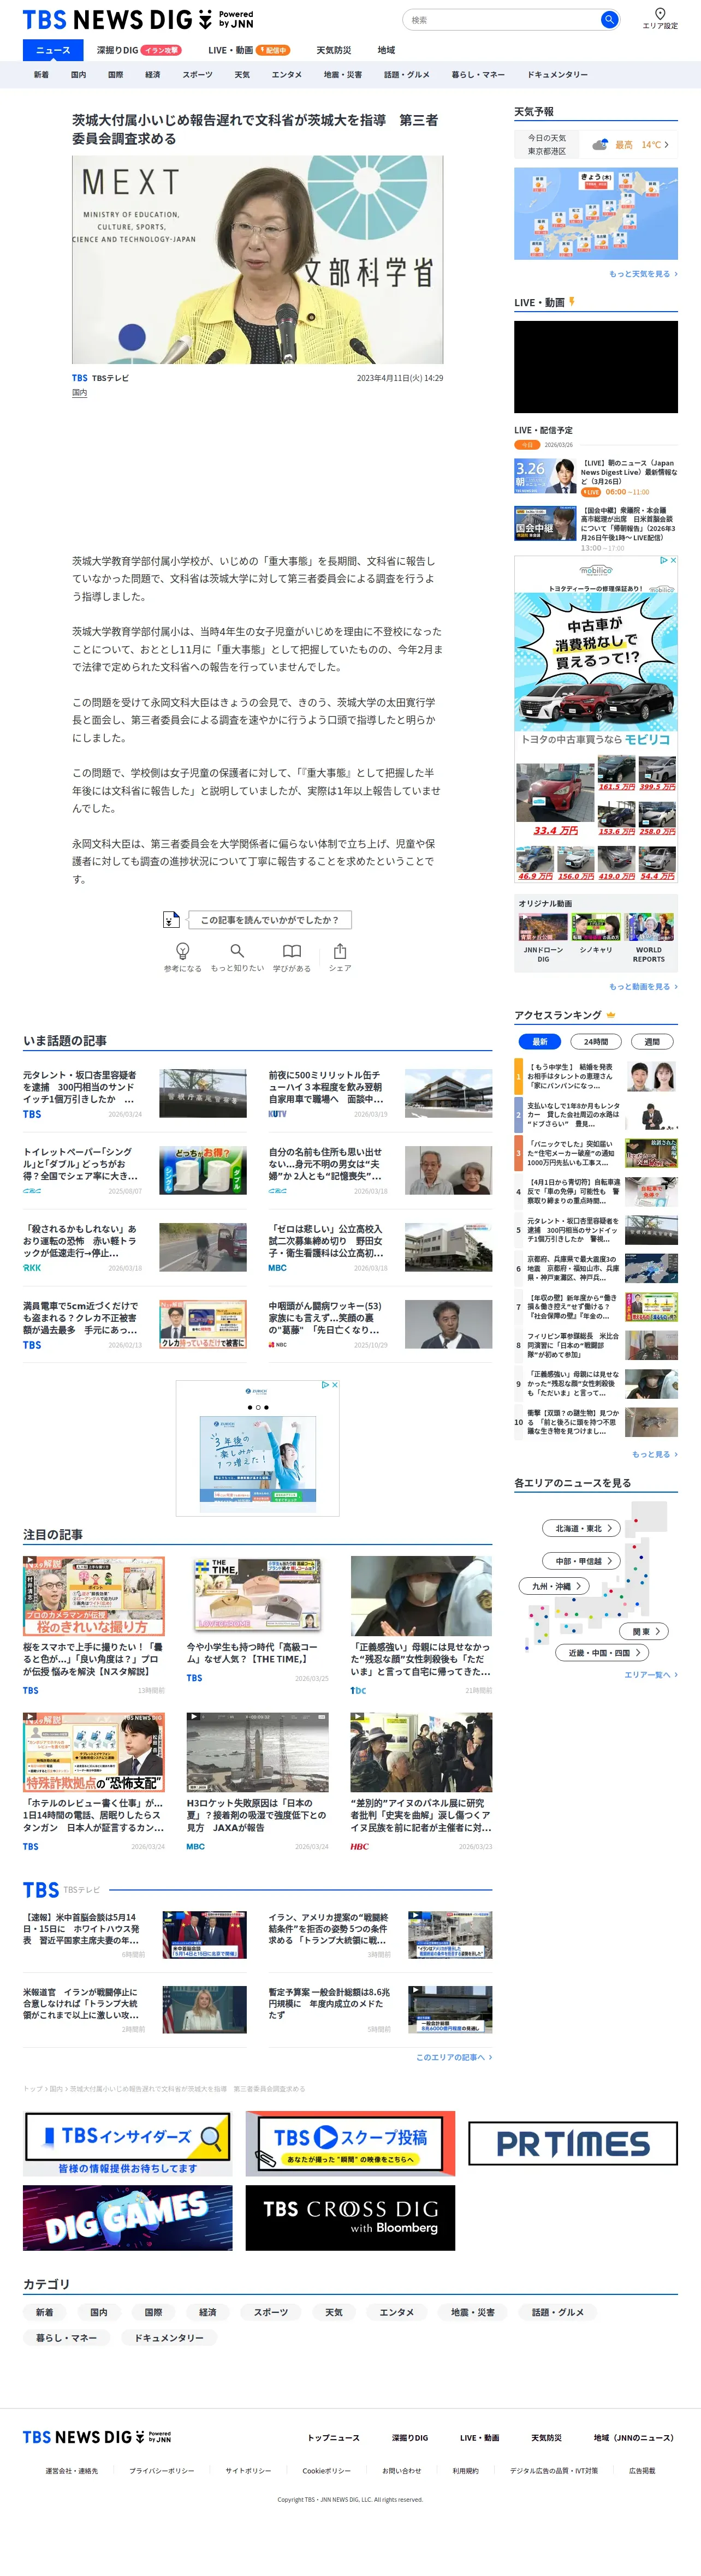Click the TBS NEWS DIG header logo
This screenshot has width=701, height=2576.
138,19
